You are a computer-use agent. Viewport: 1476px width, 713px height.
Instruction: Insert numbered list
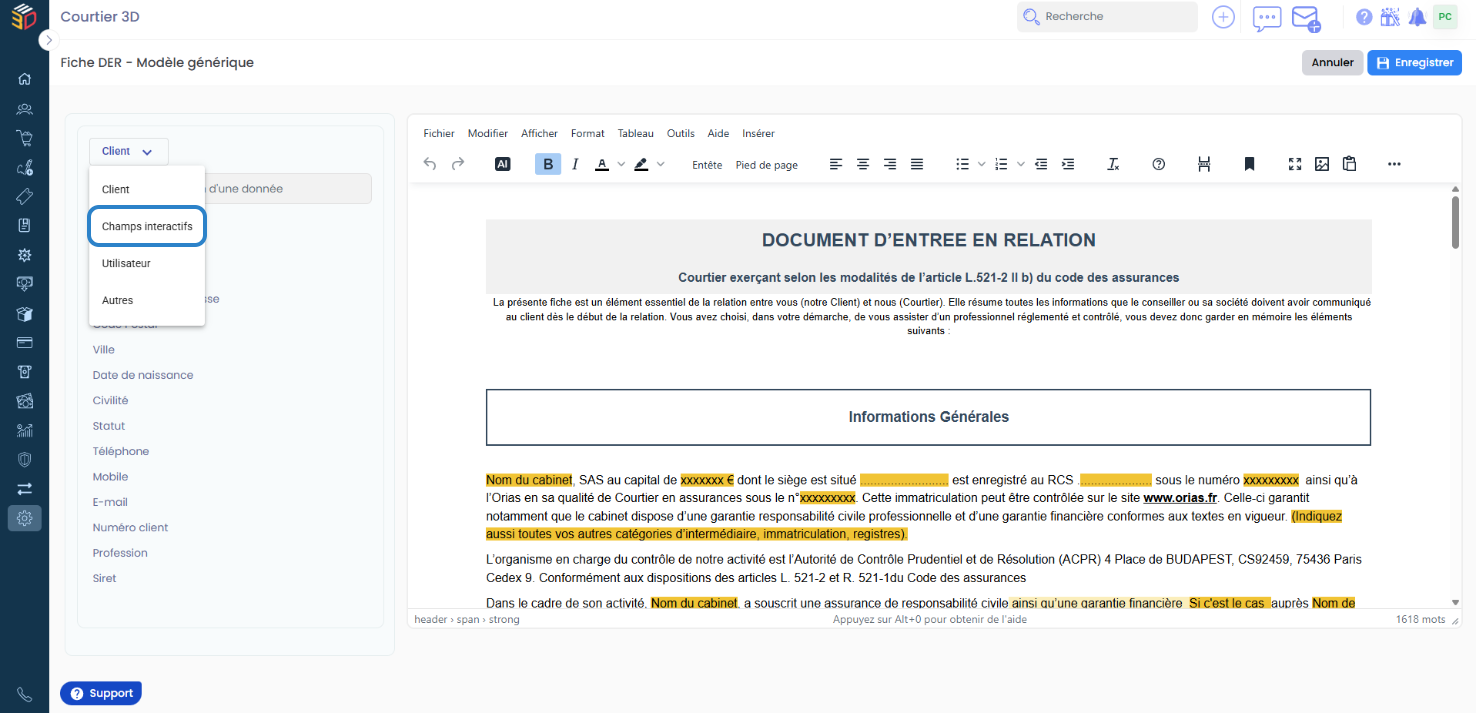tap(1001, 164)
